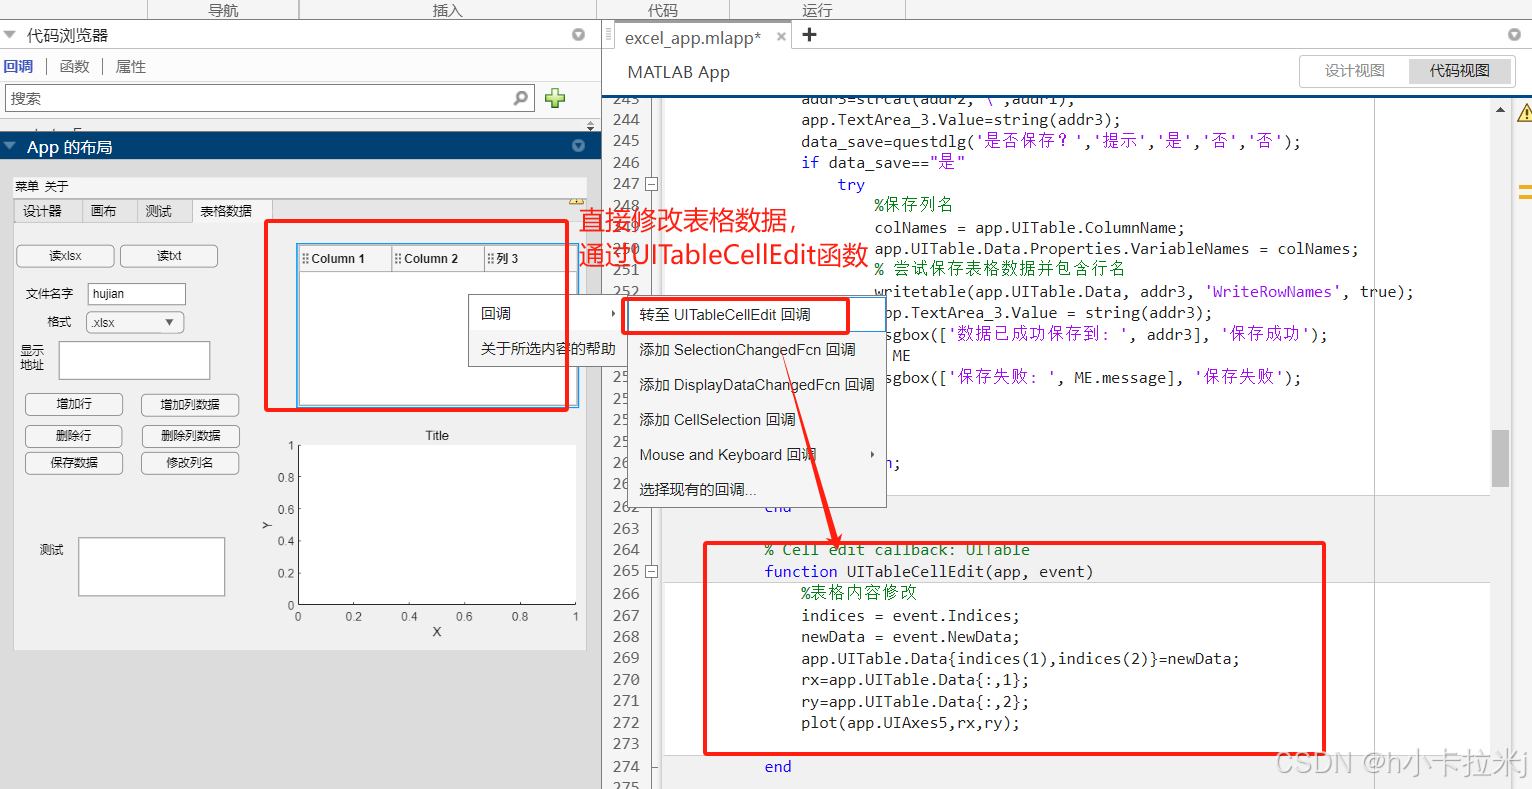Viewport: 1532px width, 789px height.
Task: Click 关于所选内容的帮助 menu item
Action: coord(547,349)
